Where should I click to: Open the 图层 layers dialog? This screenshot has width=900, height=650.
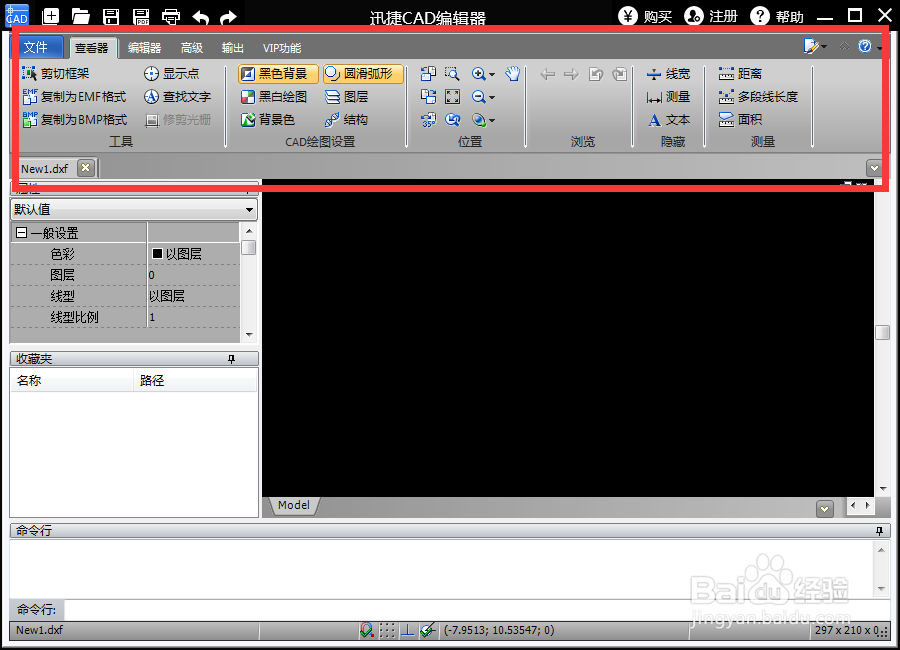pyautogui.click(x=347, y=96)
